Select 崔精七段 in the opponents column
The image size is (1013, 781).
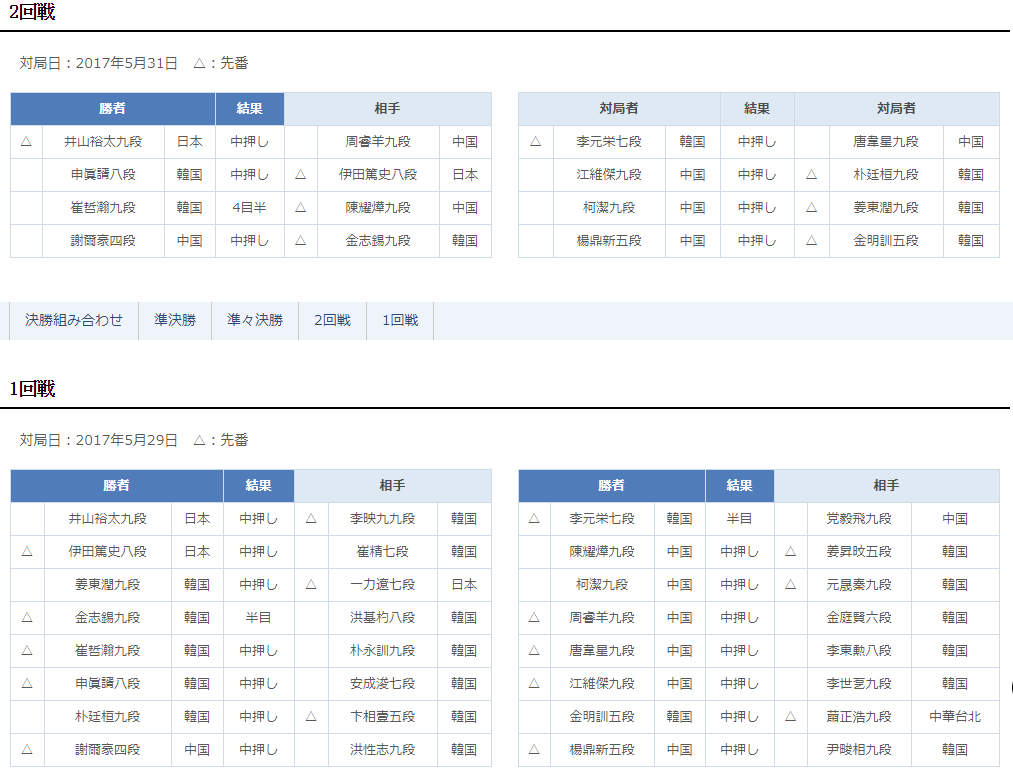click(x=382, y=551)
